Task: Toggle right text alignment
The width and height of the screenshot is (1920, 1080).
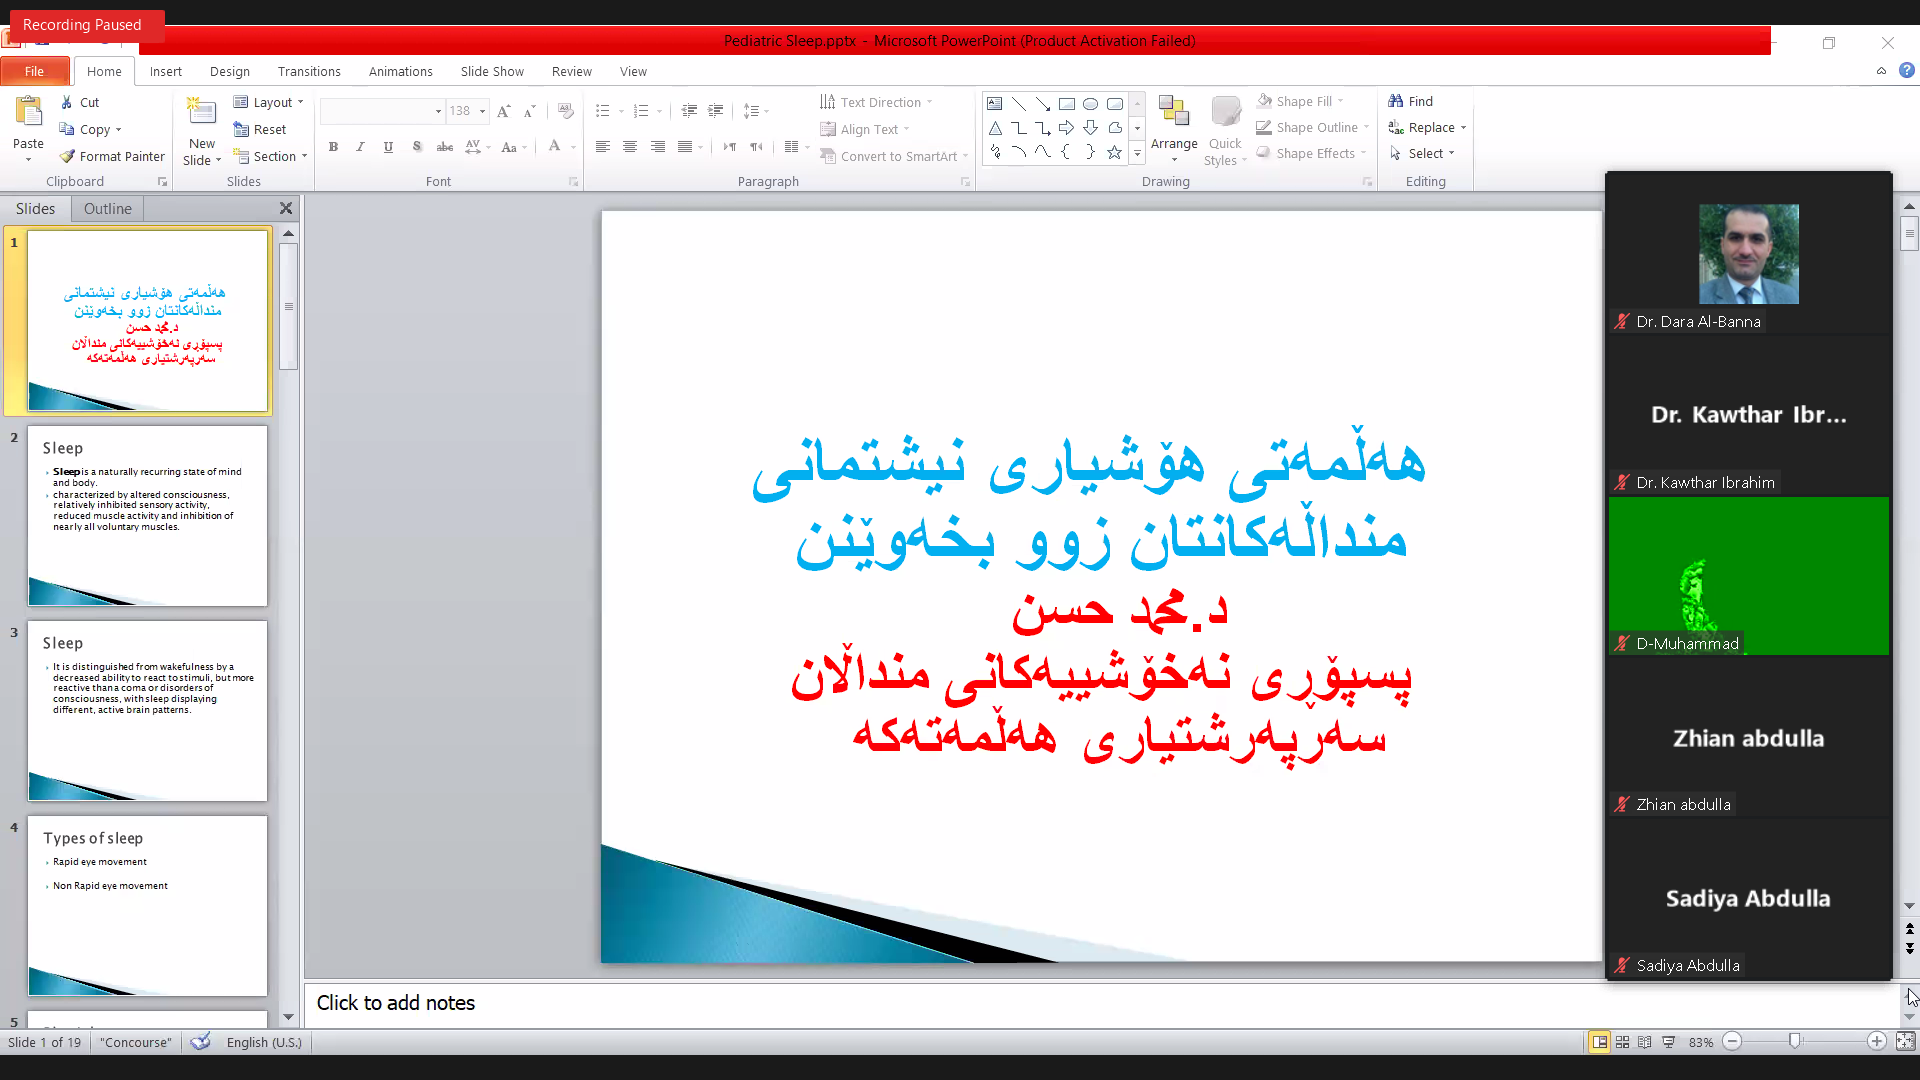Action: pos(657,147)
